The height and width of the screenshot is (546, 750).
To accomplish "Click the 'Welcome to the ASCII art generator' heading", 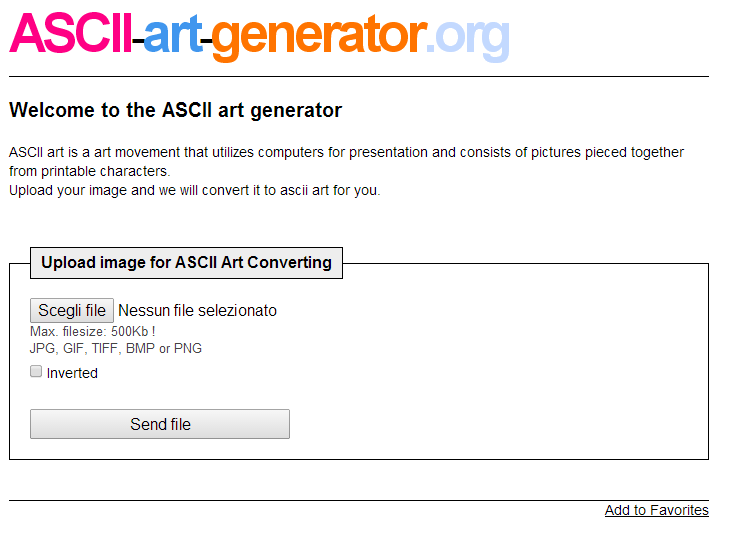I will 176,110.
